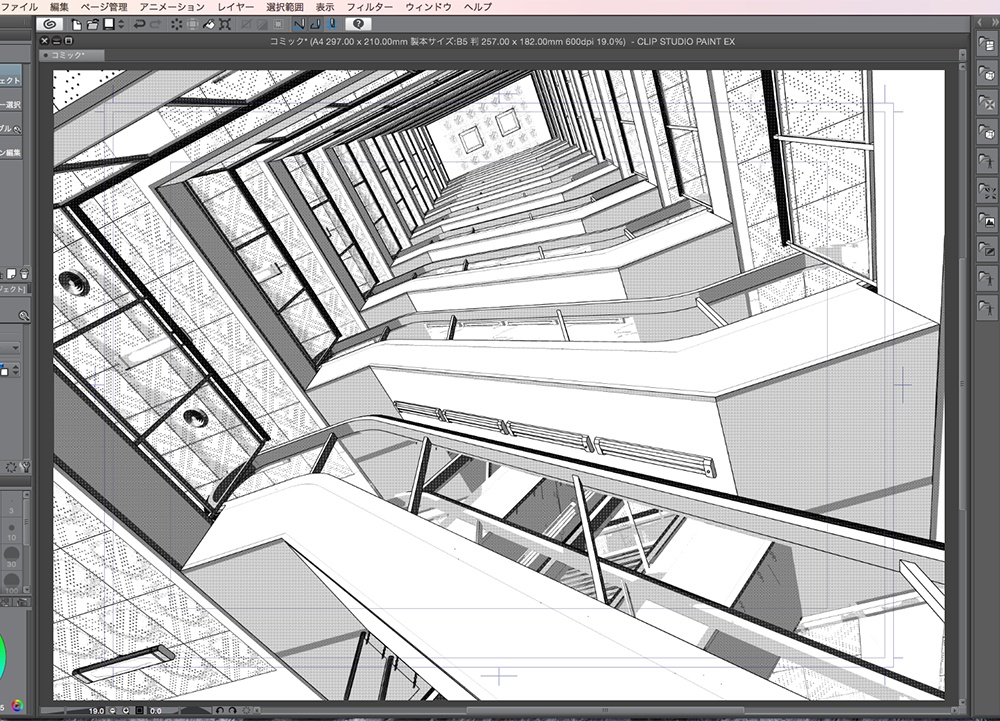Open the pose figure material folder

987,161
